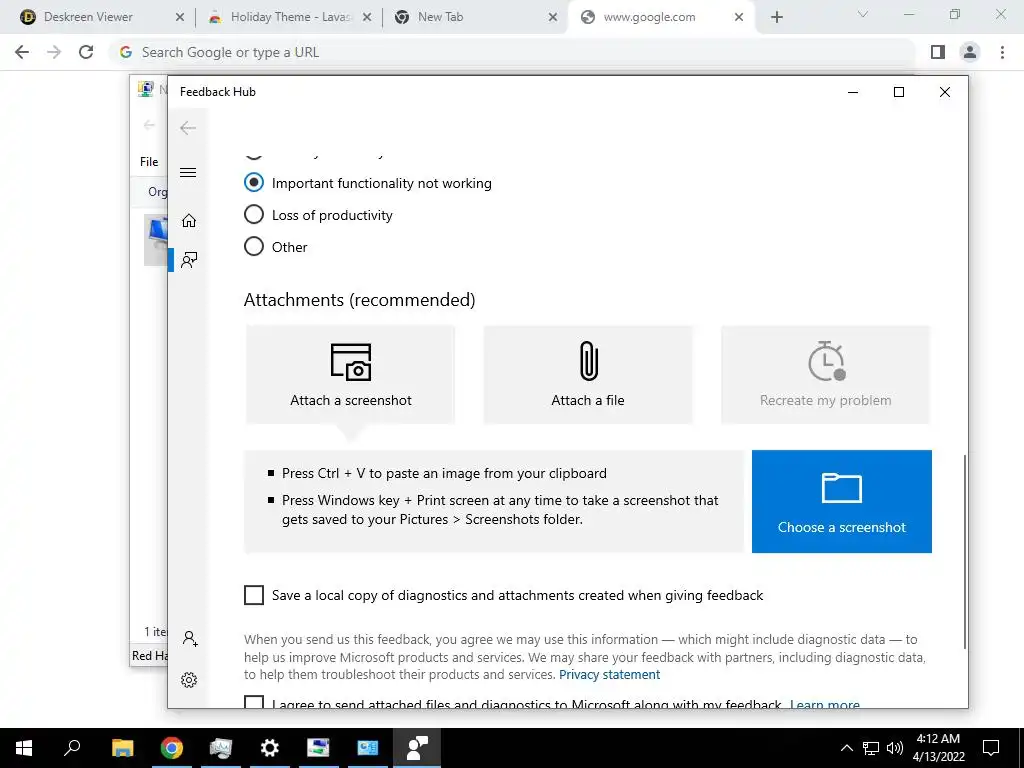Enable Save a local copy checkbox
Viewport: 1024px width, 768px height.
click(254, 595)
